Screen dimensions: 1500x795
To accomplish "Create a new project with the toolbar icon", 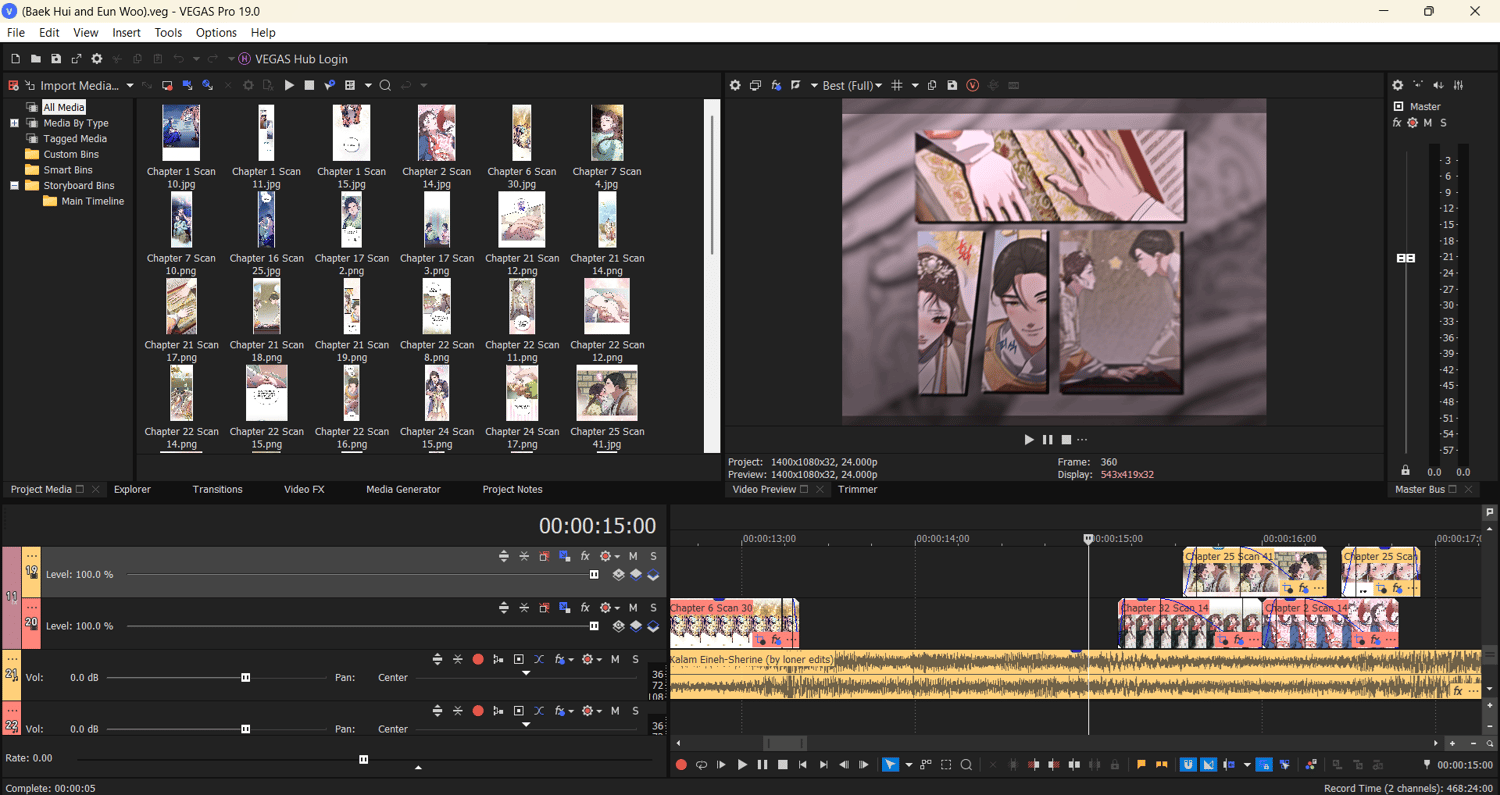I will 15,59.
